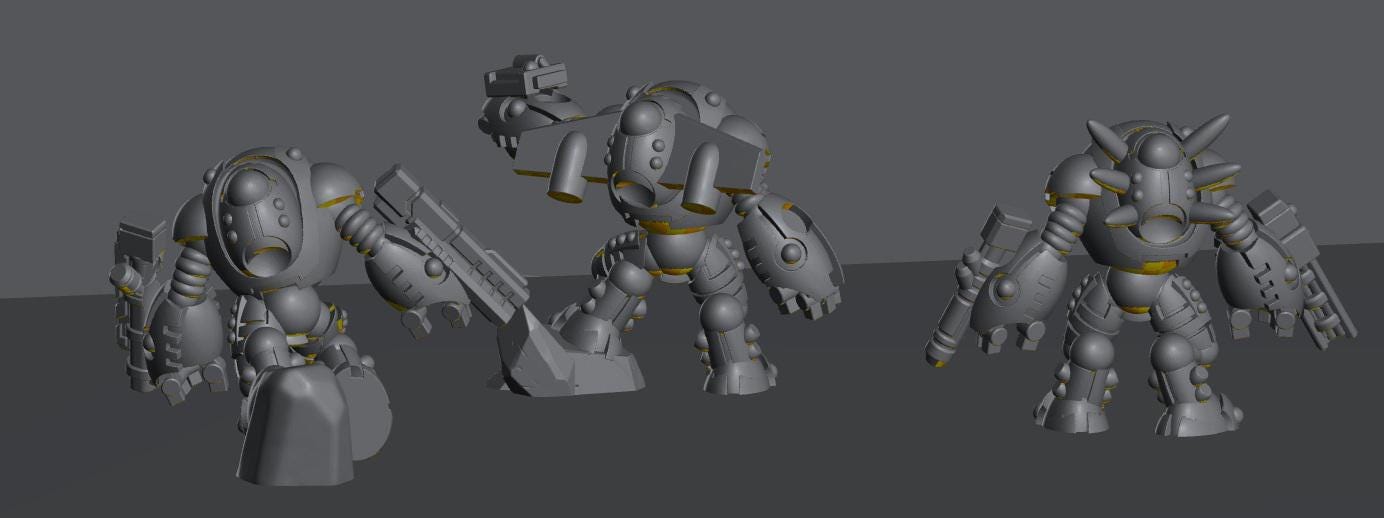Click the rounded rock before left robot
The image size is (1384, 518).
pos(295,425)
